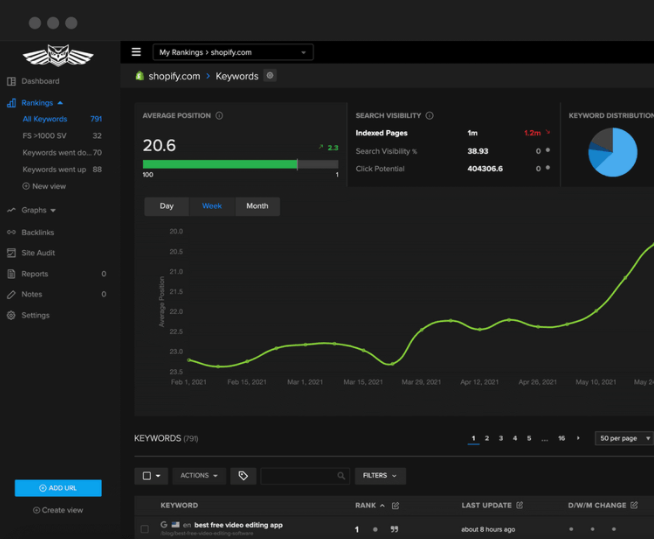
Task: Go to keywords page 2
Action: pos(487,438)
